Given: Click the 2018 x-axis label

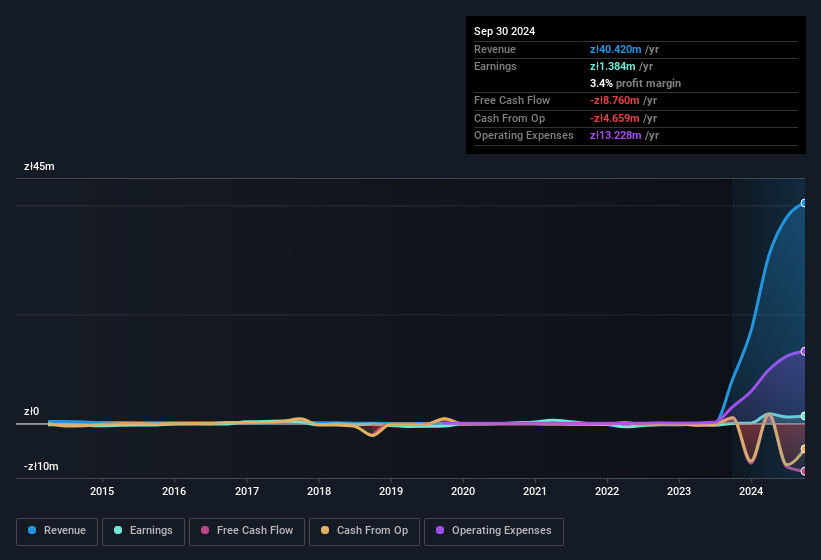Looking at the screenshot, I should 319,491.
